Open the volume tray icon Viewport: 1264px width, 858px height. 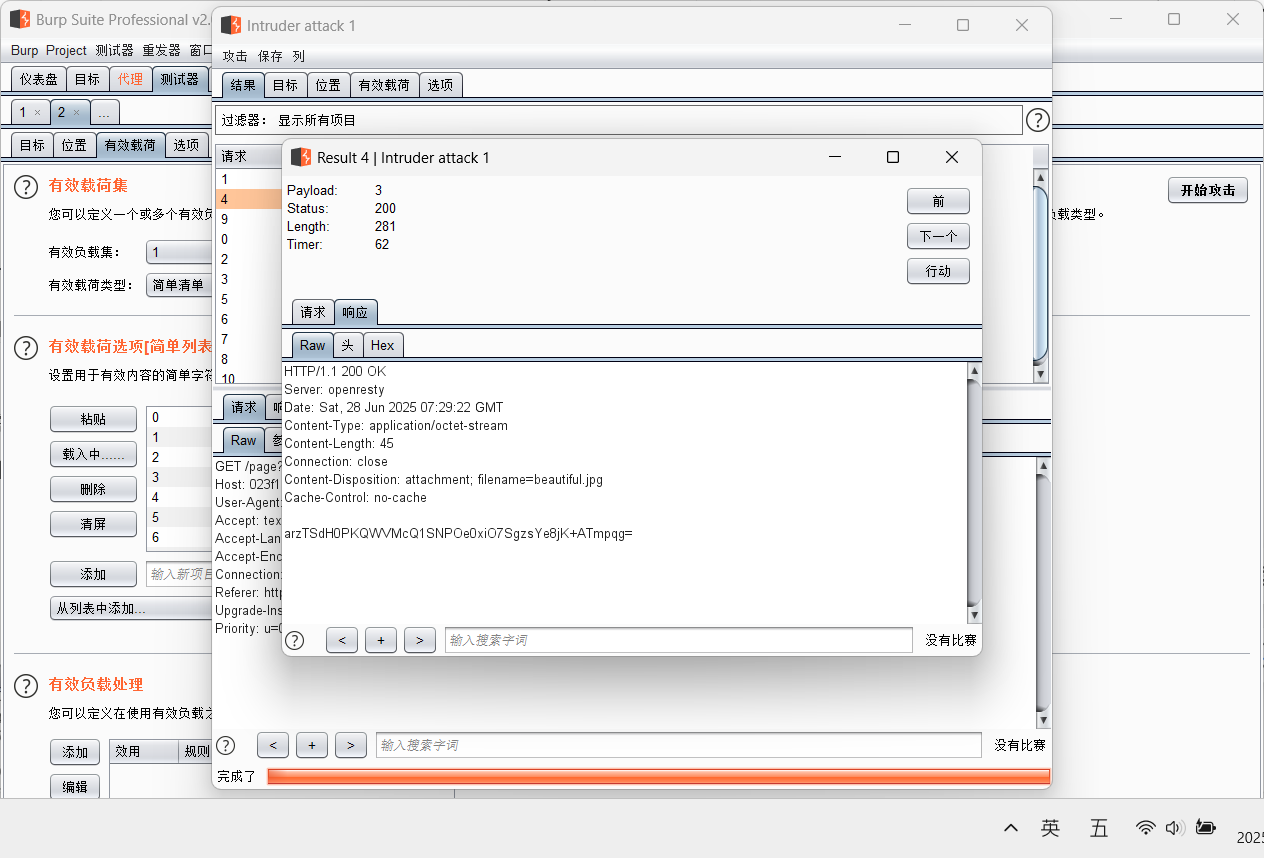click(1175, 828)
